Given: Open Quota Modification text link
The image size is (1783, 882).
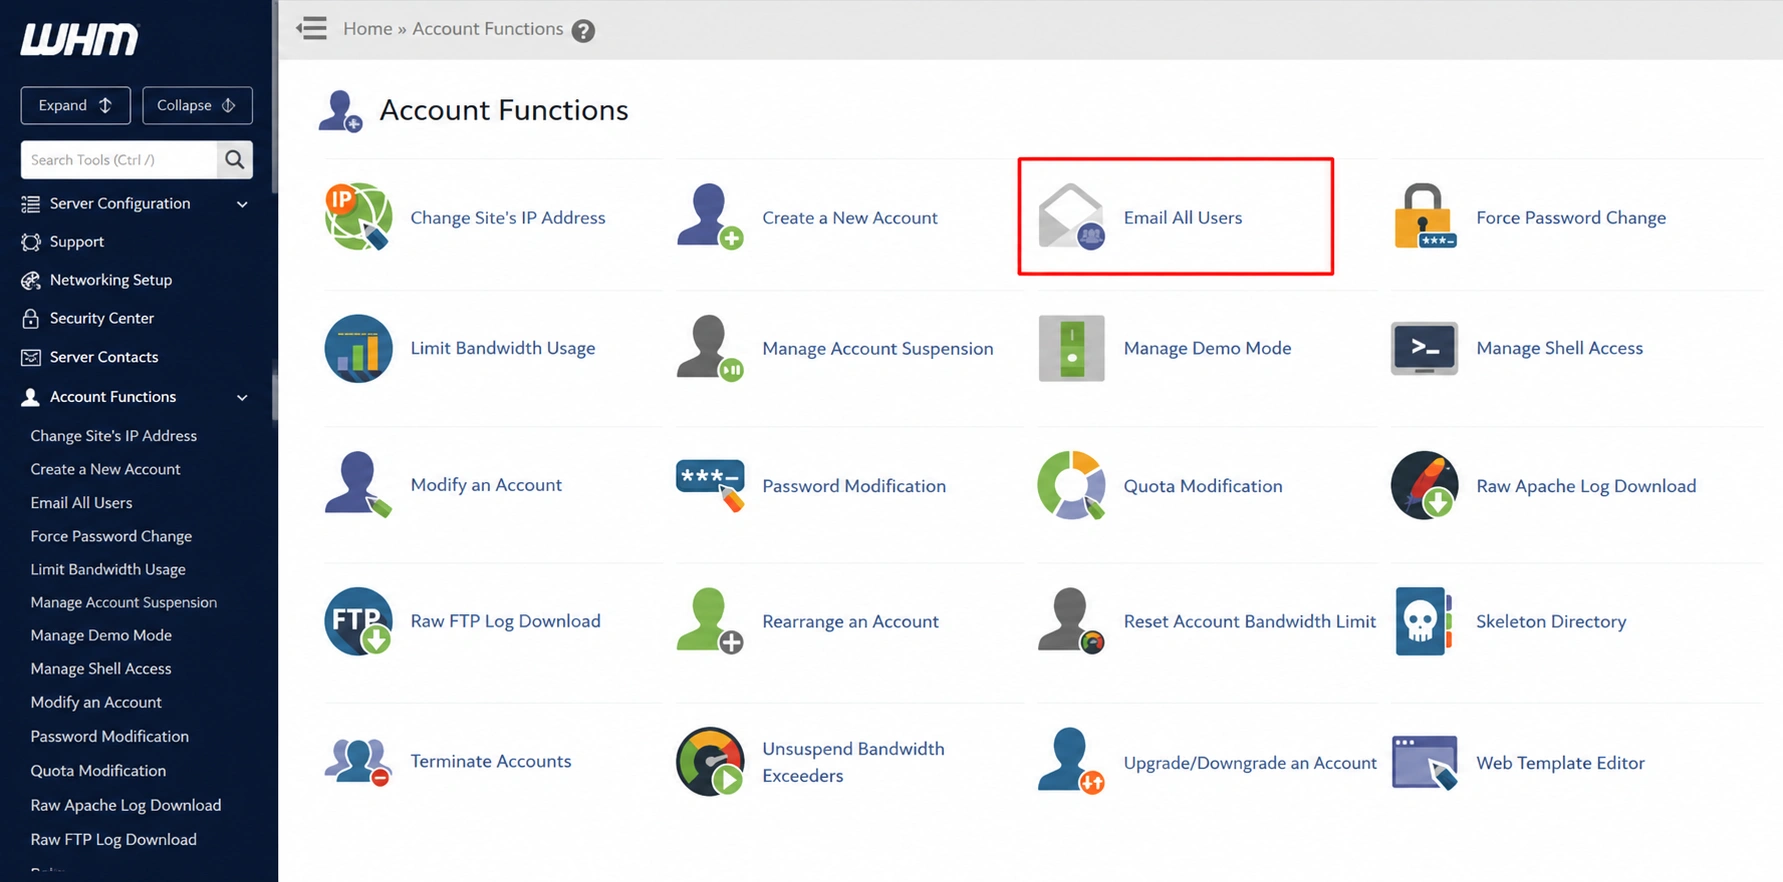Looking at the screenshot, I should coord(1203,486).
